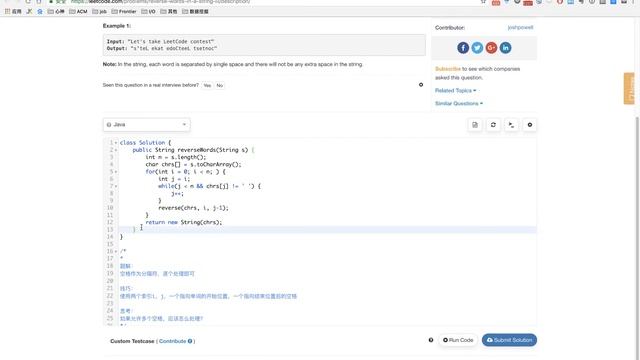Viewport: 640px width, 360px height.
Task: Click the Run Code button
Action: (x=458, y=340)
